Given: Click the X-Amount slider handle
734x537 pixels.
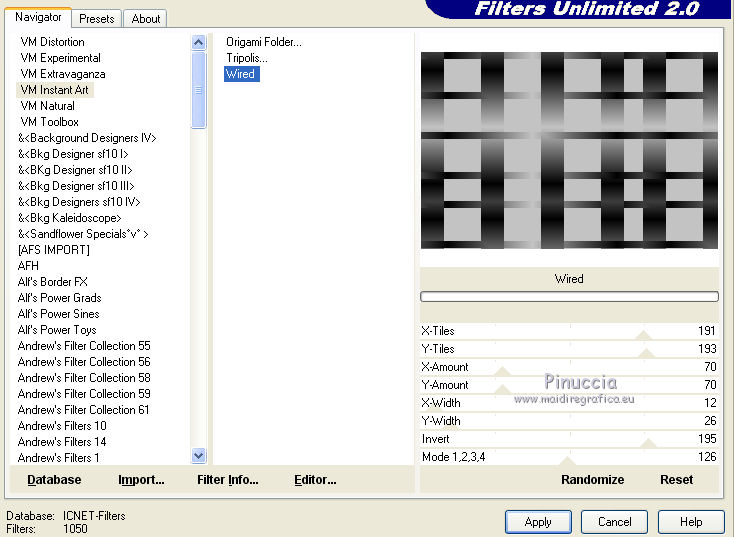Looking at the screenshot, I should click(x=503, y=372).
